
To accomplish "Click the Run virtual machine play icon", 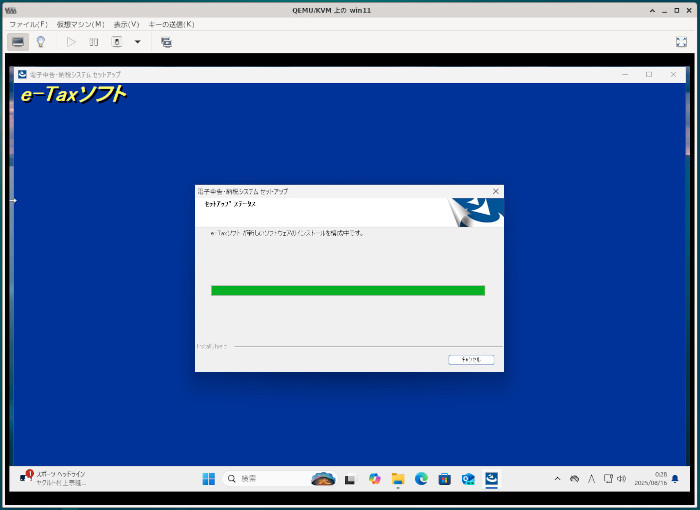I will coord(71,42).
